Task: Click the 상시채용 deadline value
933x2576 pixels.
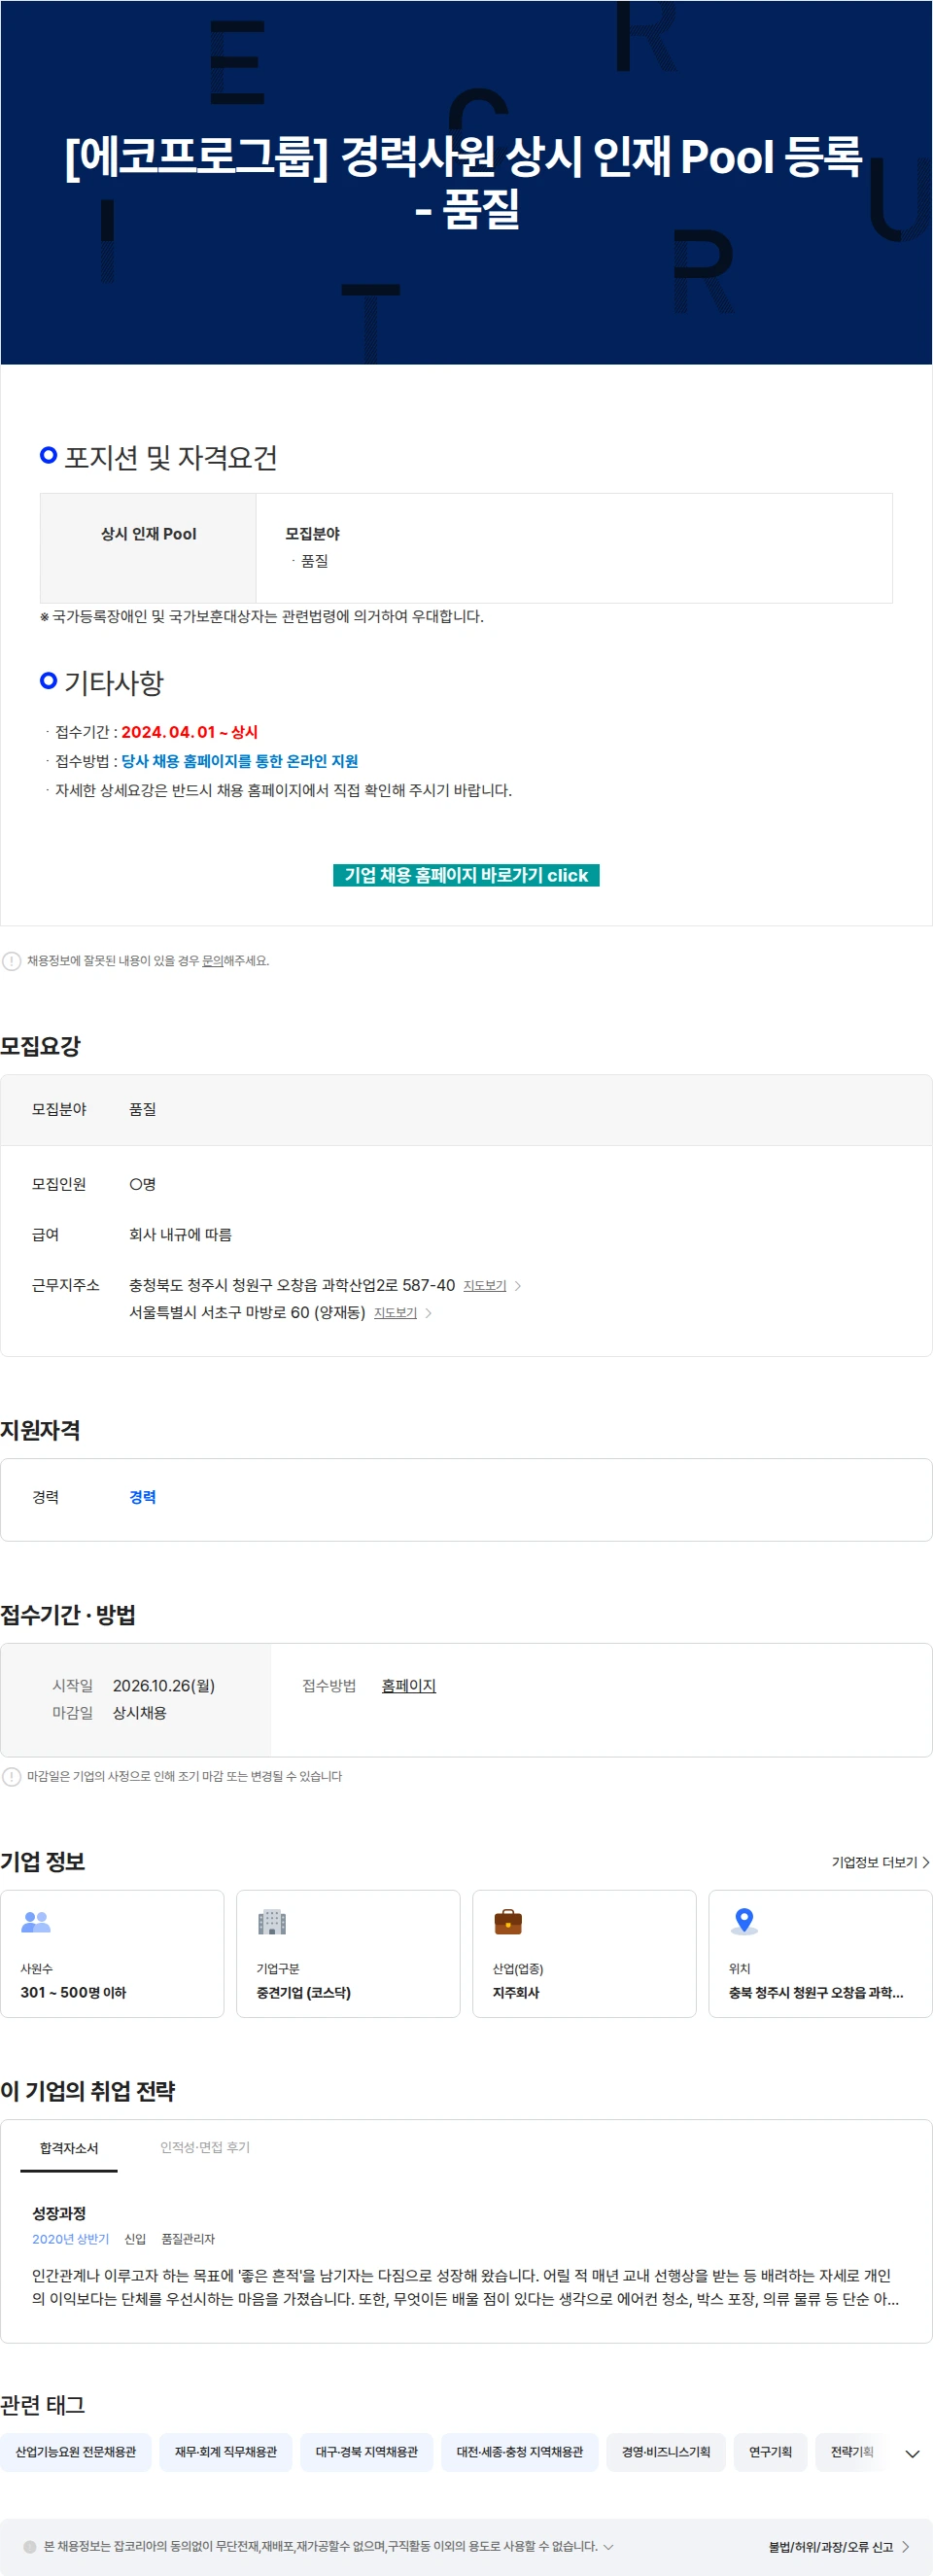Action: coord(139,1713)
